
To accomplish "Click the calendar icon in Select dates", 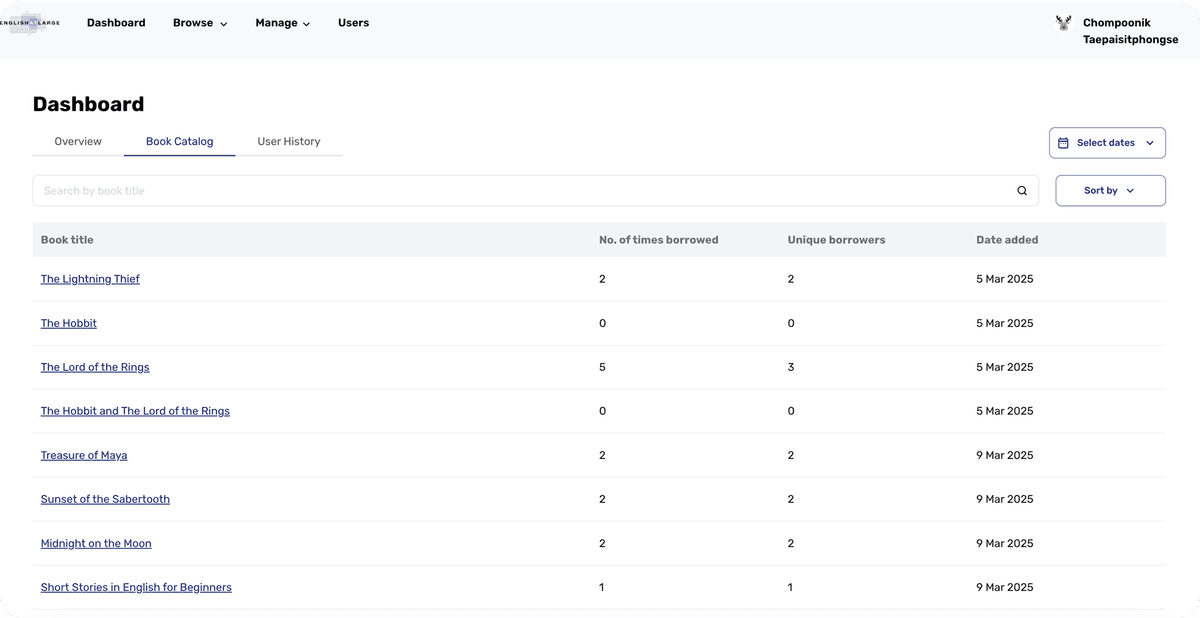I will tap(1063, 143).
